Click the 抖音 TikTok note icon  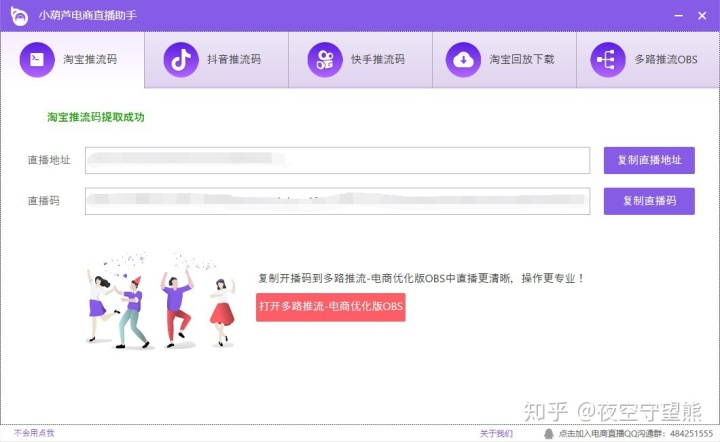click(x=181, y=60)
